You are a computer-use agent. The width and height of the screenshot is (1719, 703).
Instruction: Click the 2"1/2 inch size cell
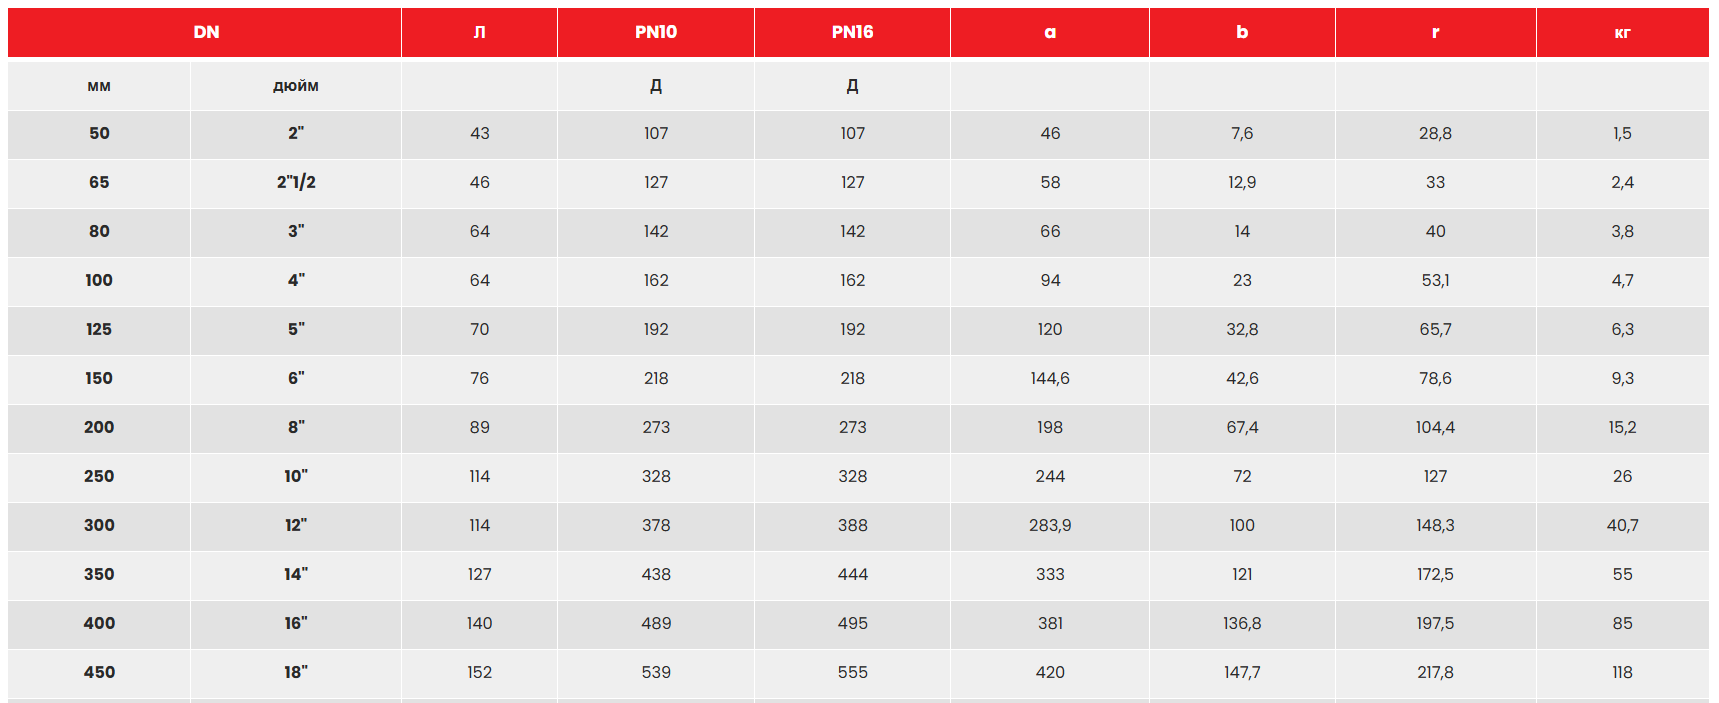click(296, 182)
